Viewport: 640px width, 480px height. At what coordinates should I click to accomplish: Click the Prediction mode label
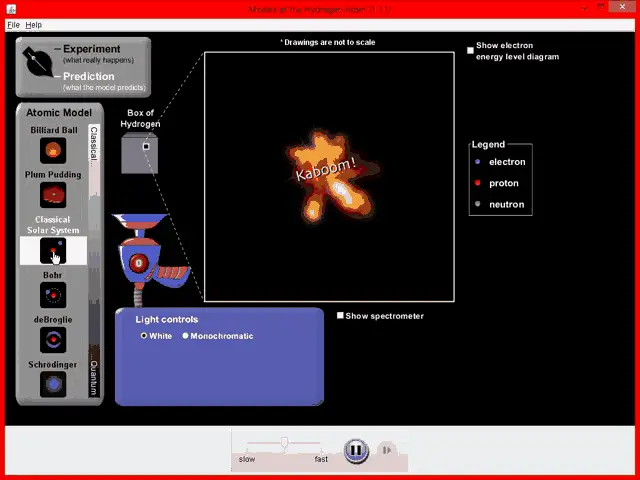91,76
